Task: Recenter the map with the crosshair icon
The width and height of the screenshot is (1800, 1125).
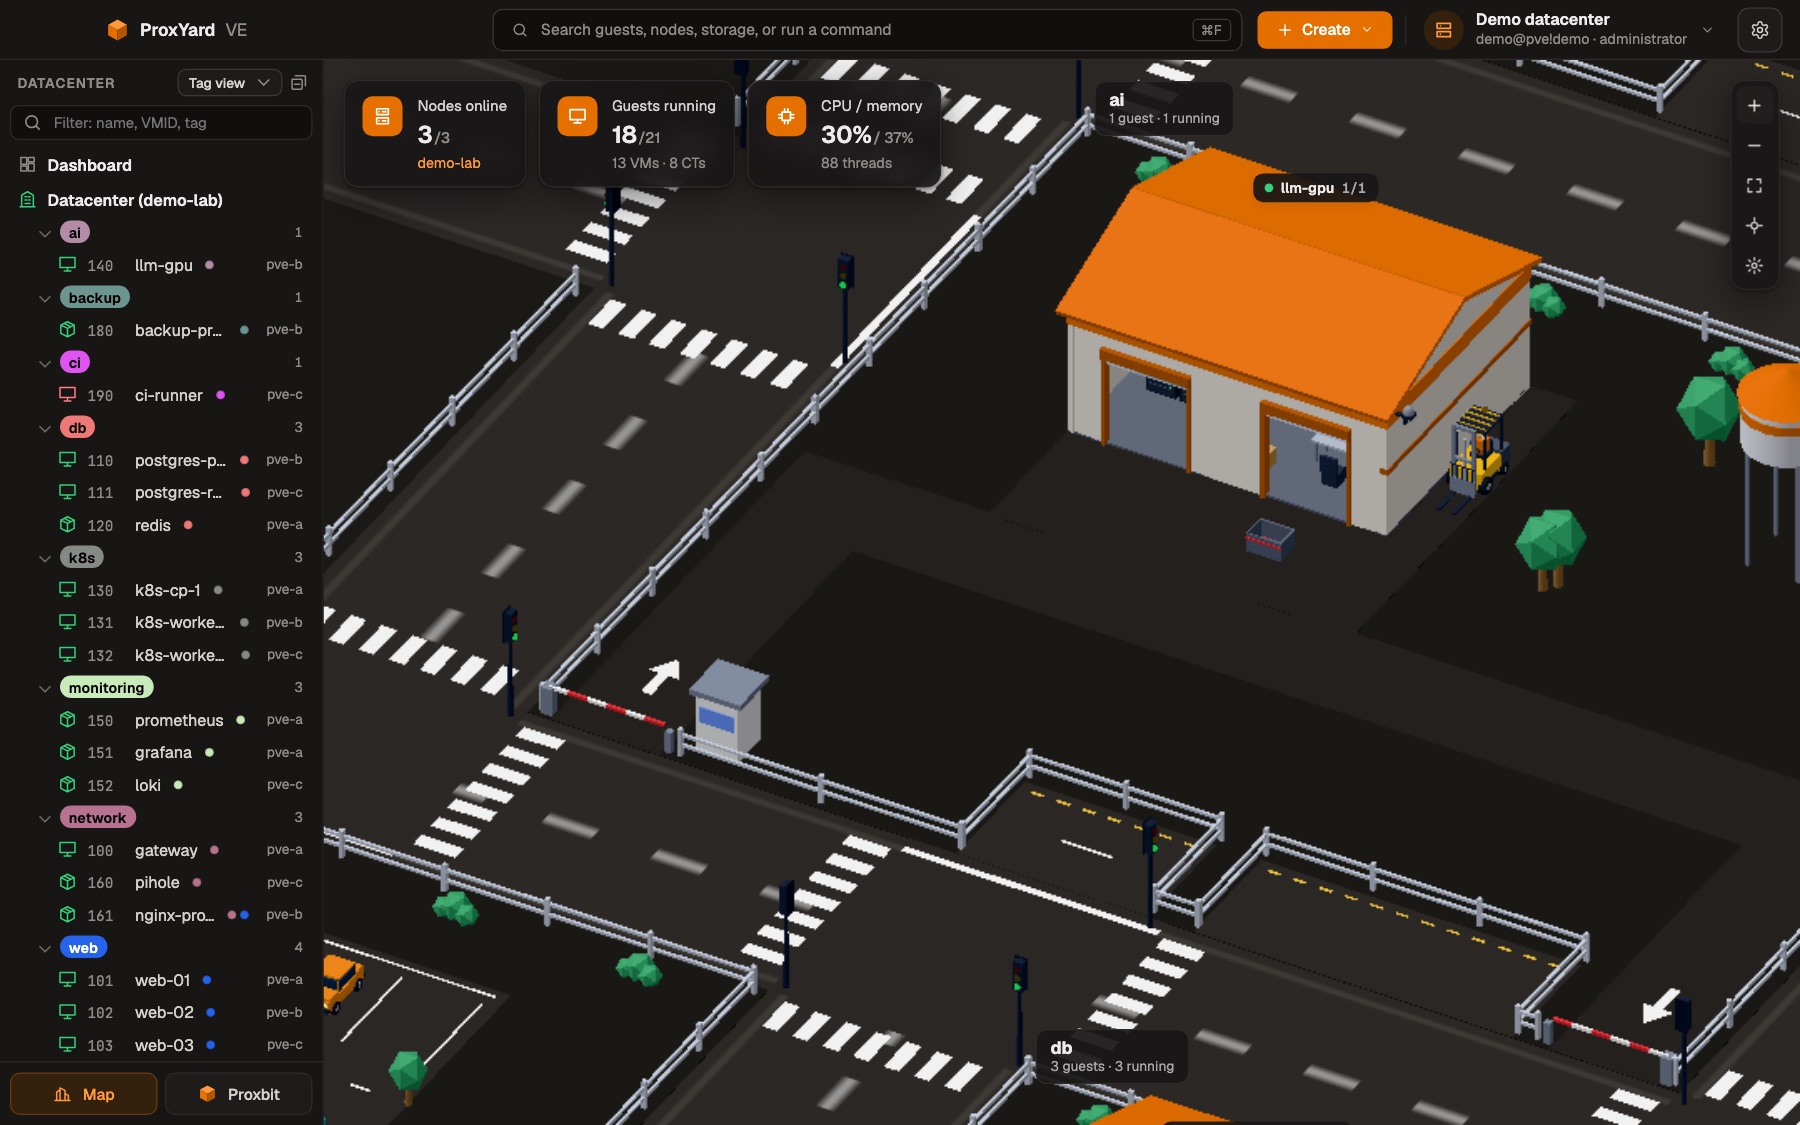Action: (1754, 226)
